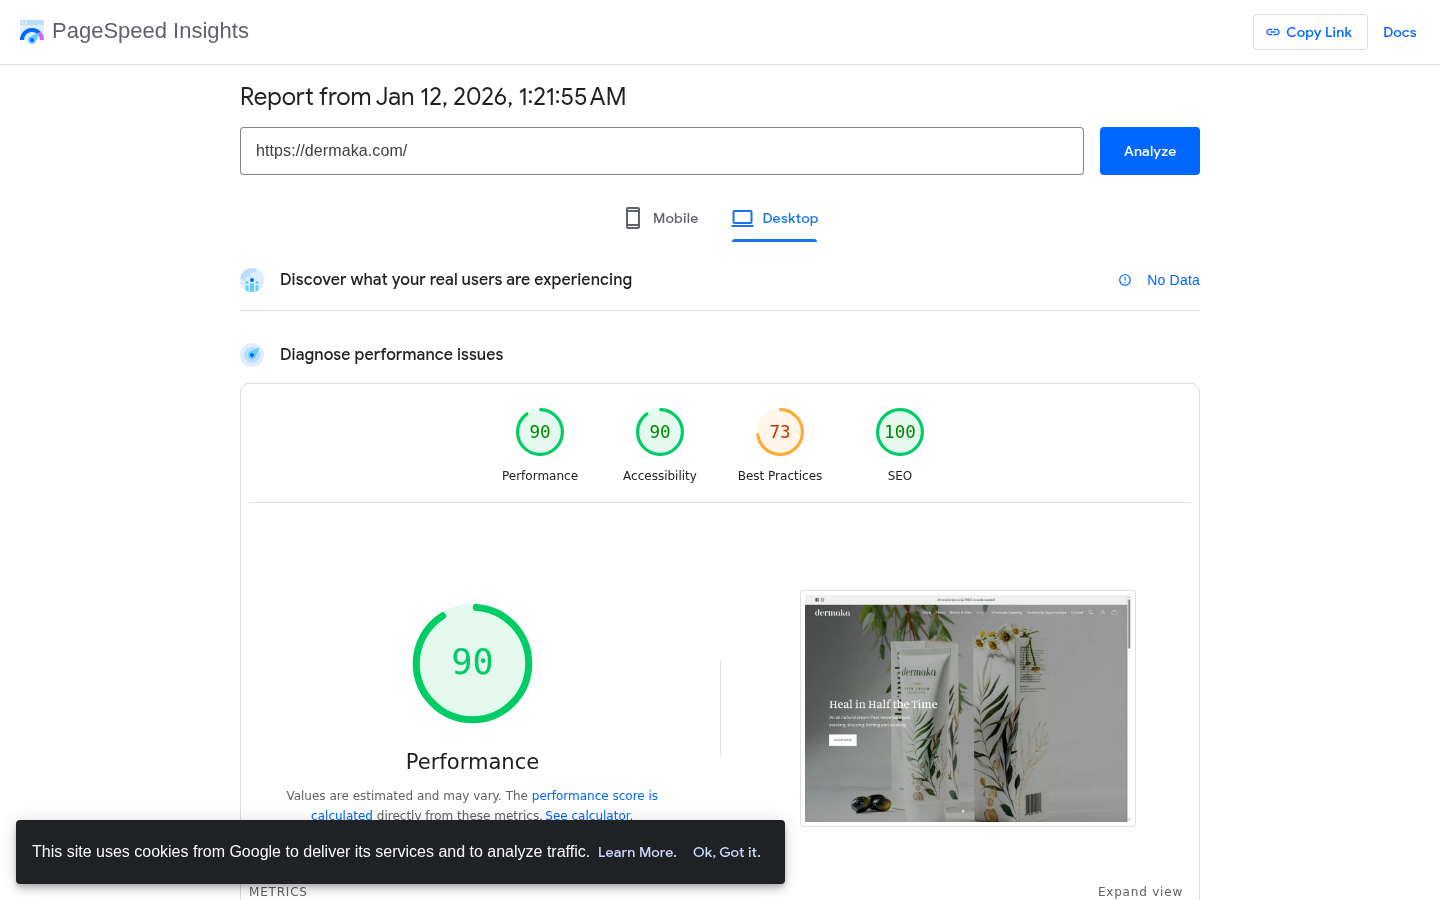Viewport: 1440px width, 900px height.
Task: Click the real users experience bar-chart icon
Action: [251, 280]
